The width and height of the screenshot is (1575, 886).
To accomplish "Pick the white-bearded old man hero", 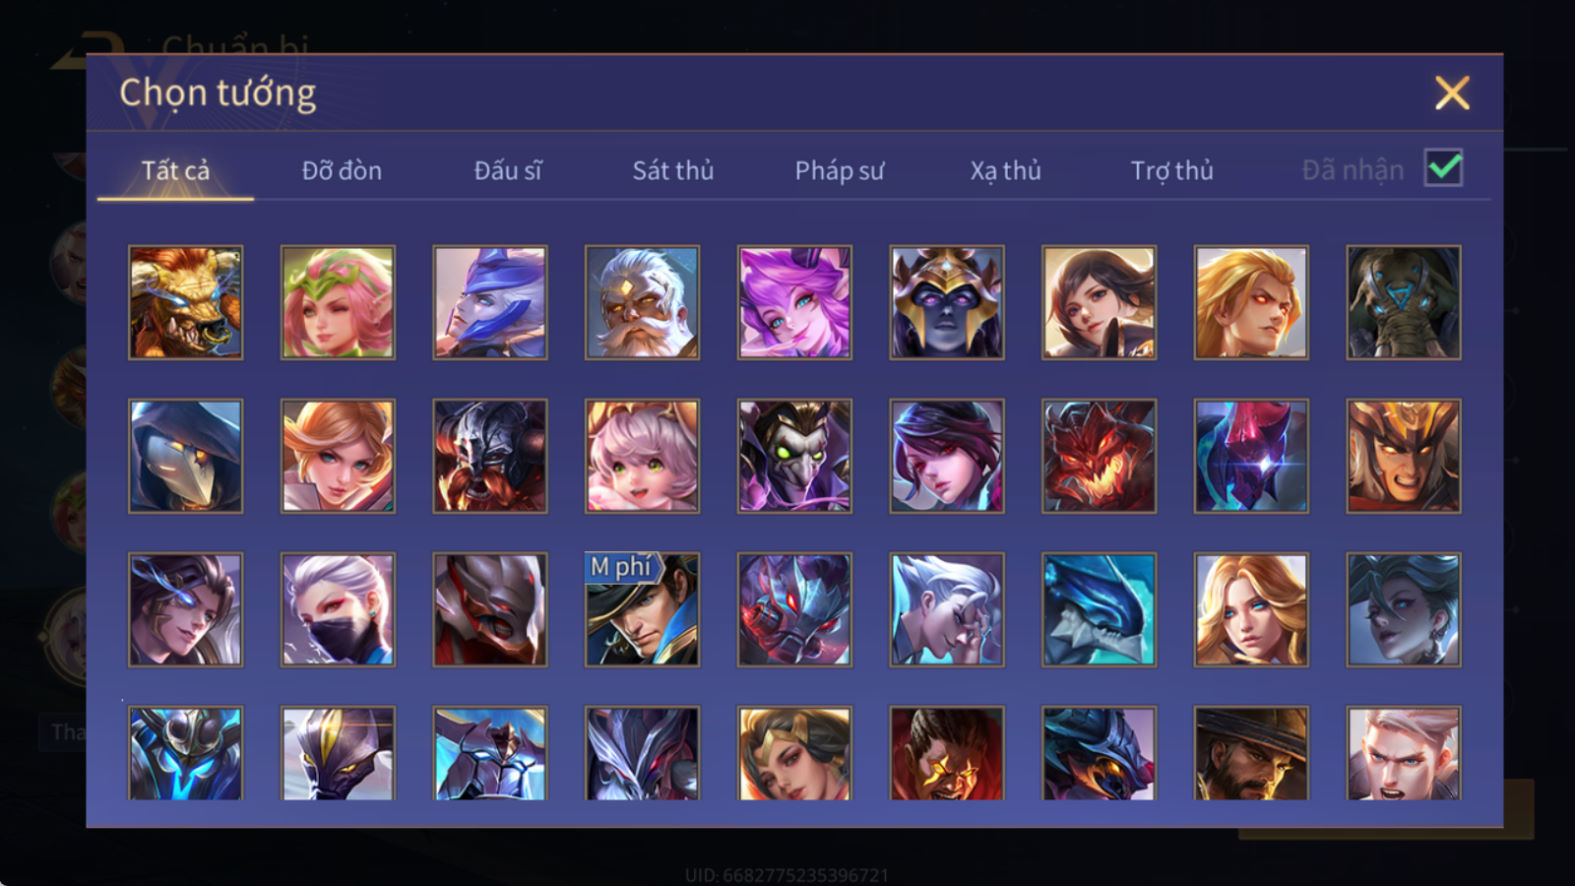I will pyautogui.click(x=642, y=302).
